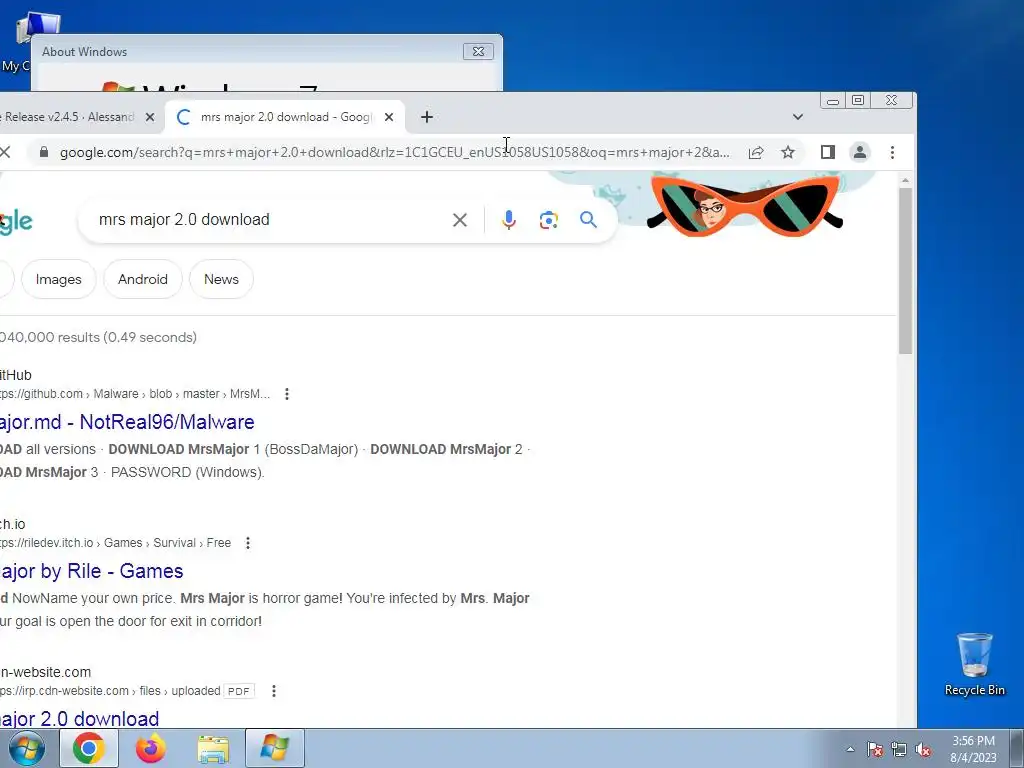
Task: Click the scrollbar up arrow
Action: click(x=905, y=180)
